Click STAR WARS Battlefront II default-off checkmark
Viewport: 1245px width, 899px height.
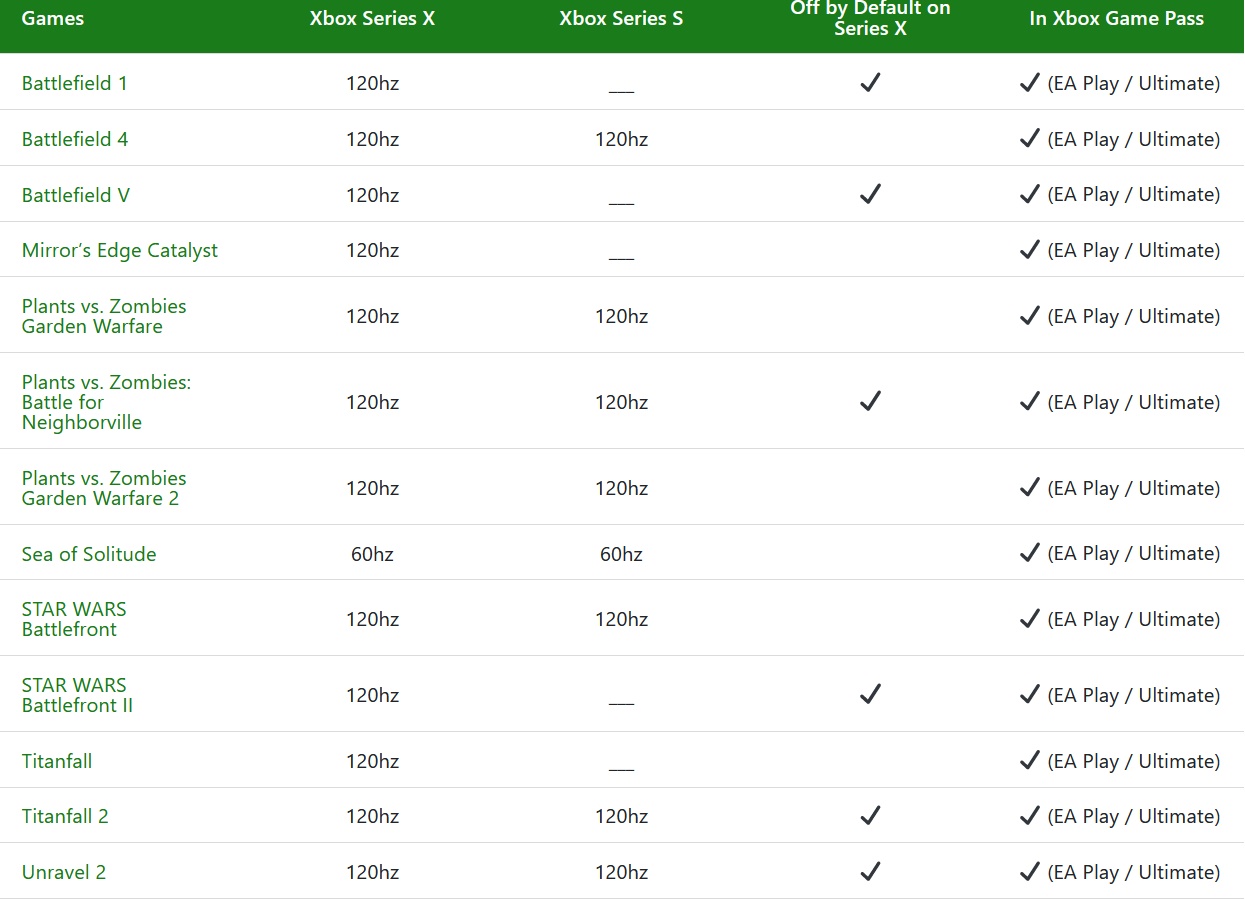tap(870, 694)
